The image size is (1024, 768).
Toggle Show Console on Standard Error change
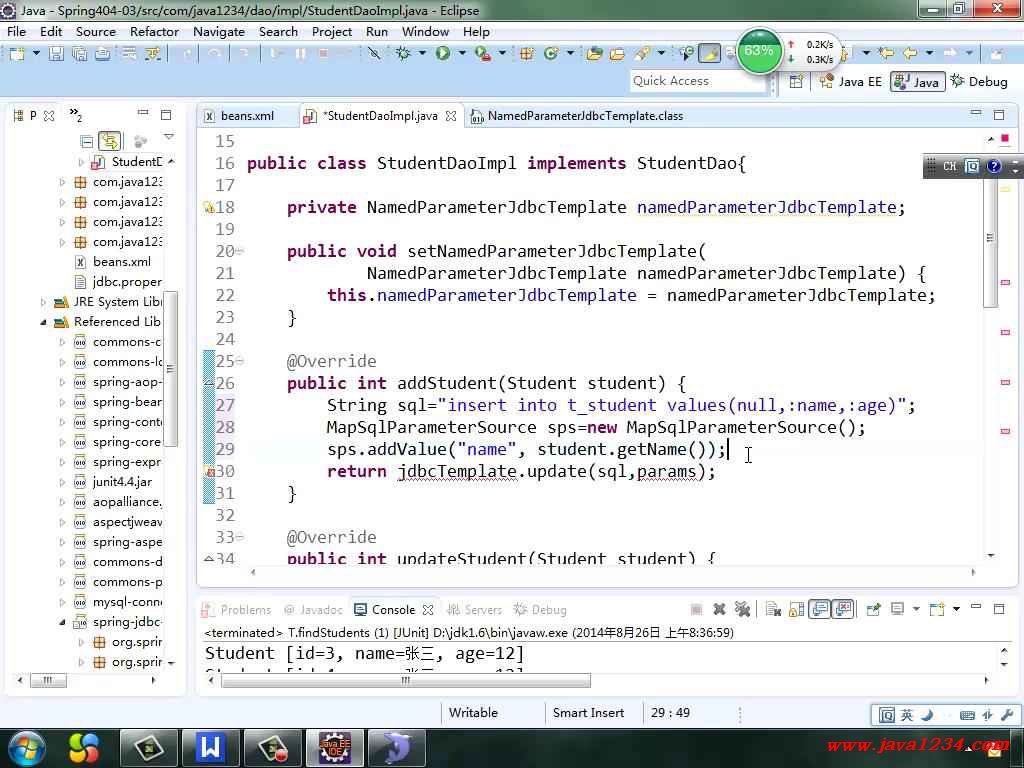[x=843, y=609]
